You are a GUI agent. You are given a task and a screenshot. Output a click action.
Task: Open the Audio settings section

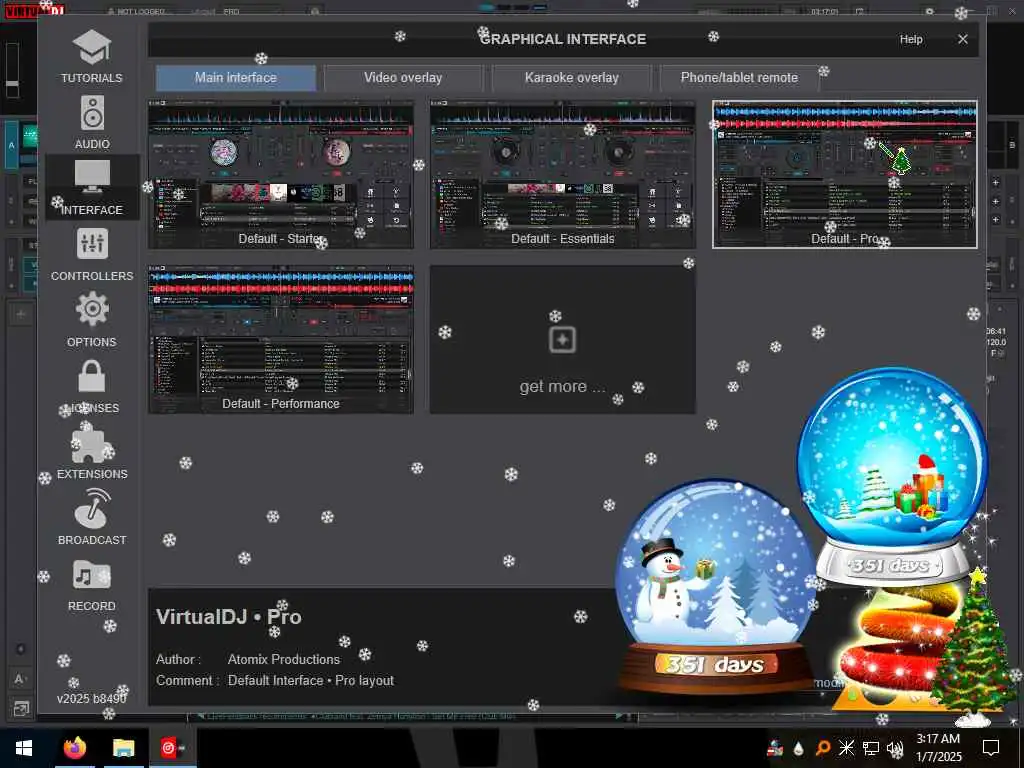[91, 122]
